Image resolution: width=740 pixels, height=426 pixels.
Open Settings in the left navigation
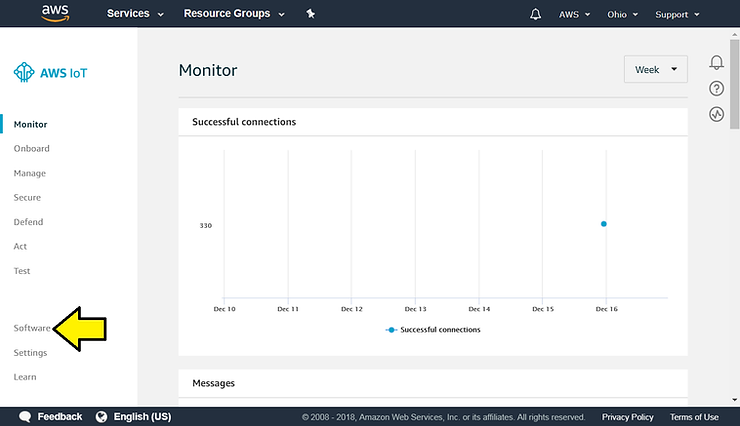pos(30,353)
